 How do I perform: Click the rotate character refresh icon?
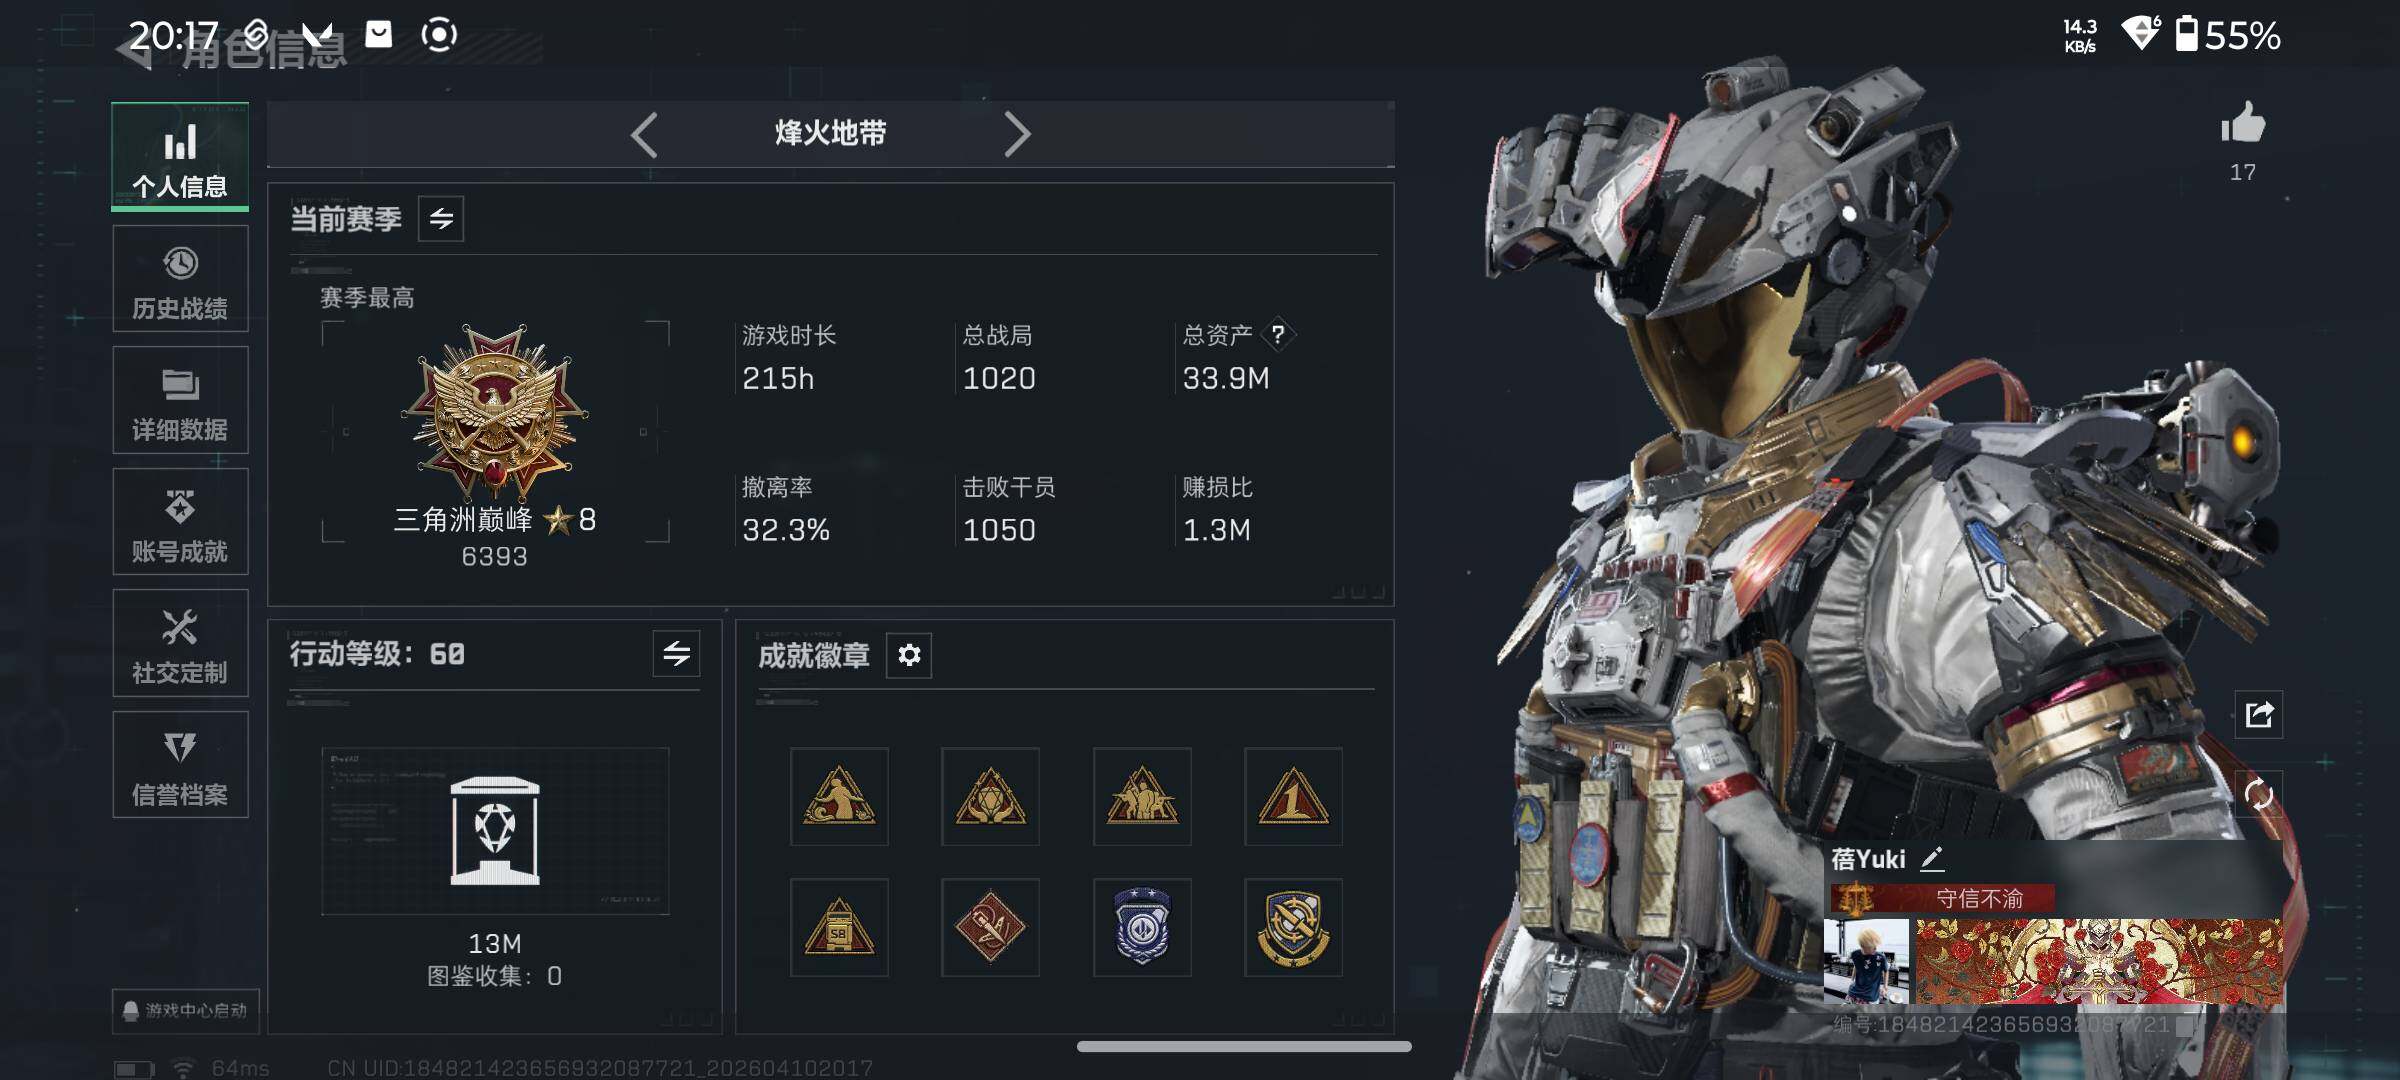2259,795
